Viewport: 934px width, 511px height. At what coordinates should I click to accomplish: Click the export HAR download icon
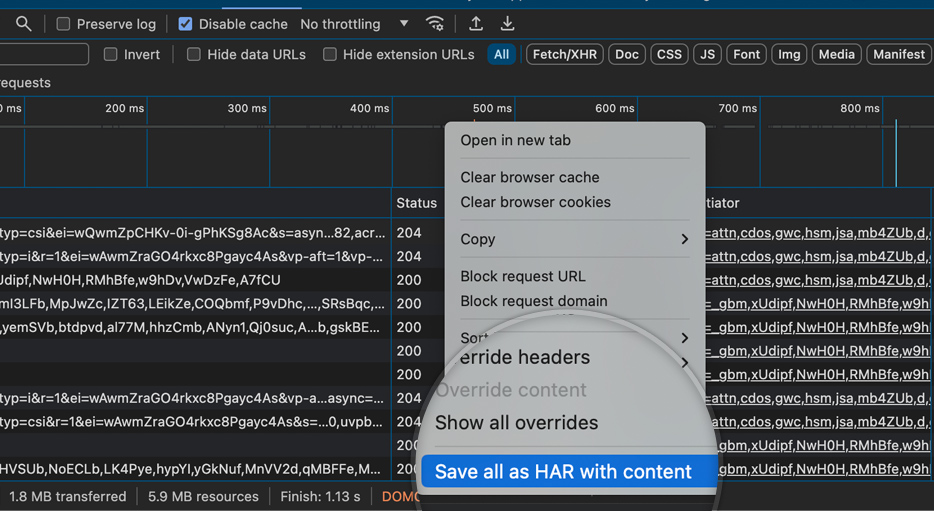pos(507,23)
